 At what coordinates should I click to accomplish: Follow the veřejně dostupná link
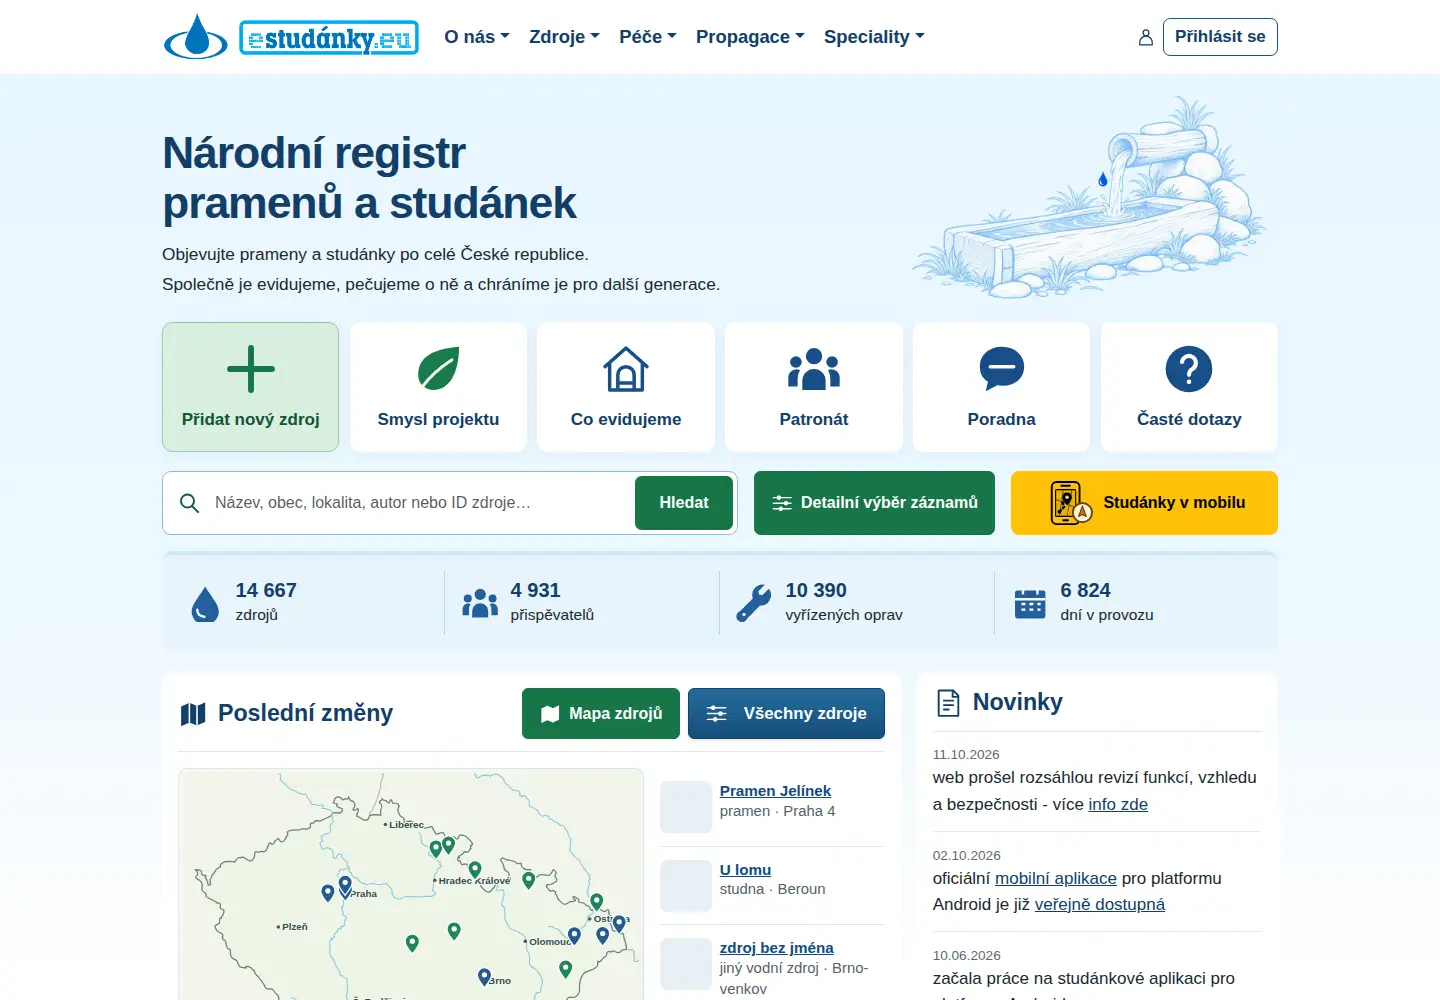1100,904
